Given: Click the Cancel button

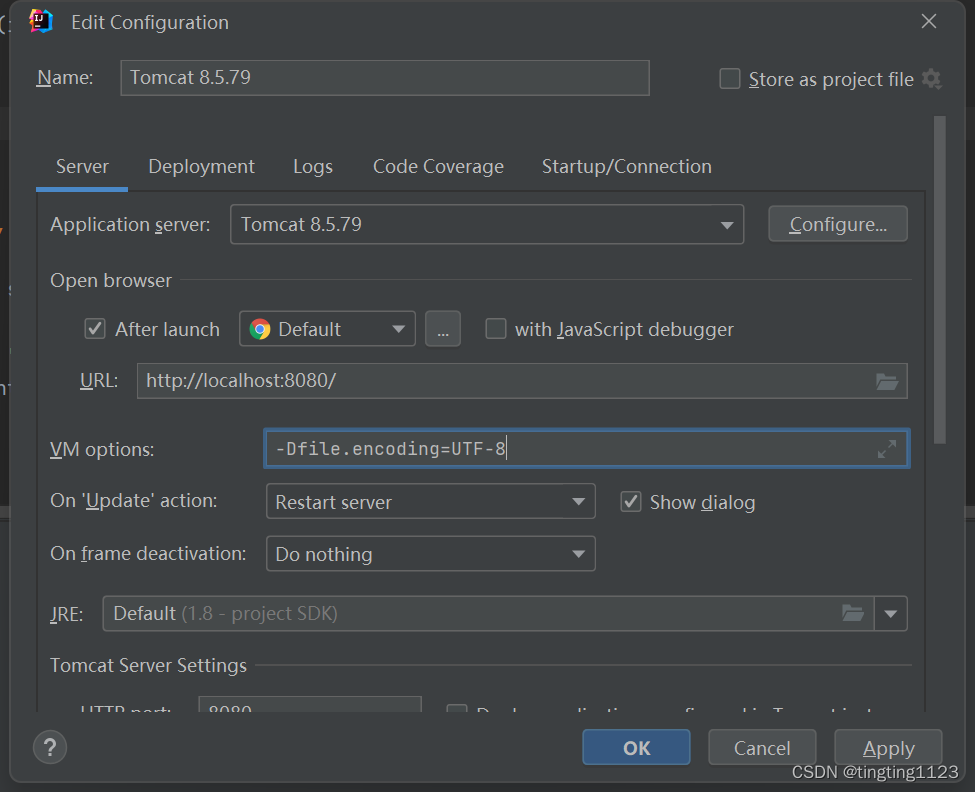Looking at the screenshot, I should pos(762,747).
